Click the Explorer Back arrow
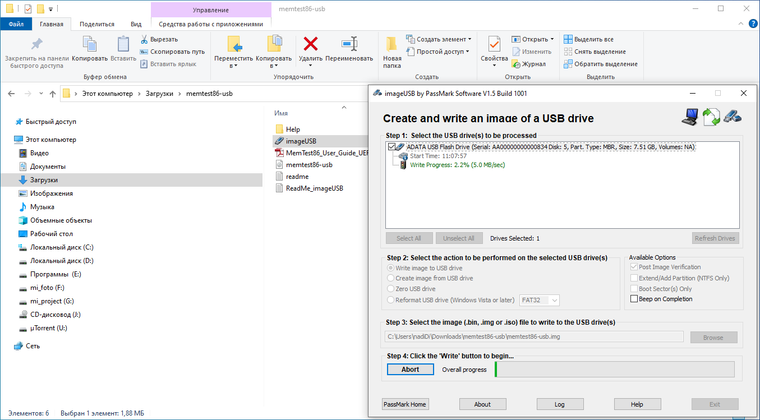This screenshot has width=760, height=420. pyautogui.click(x=12, y=93)
